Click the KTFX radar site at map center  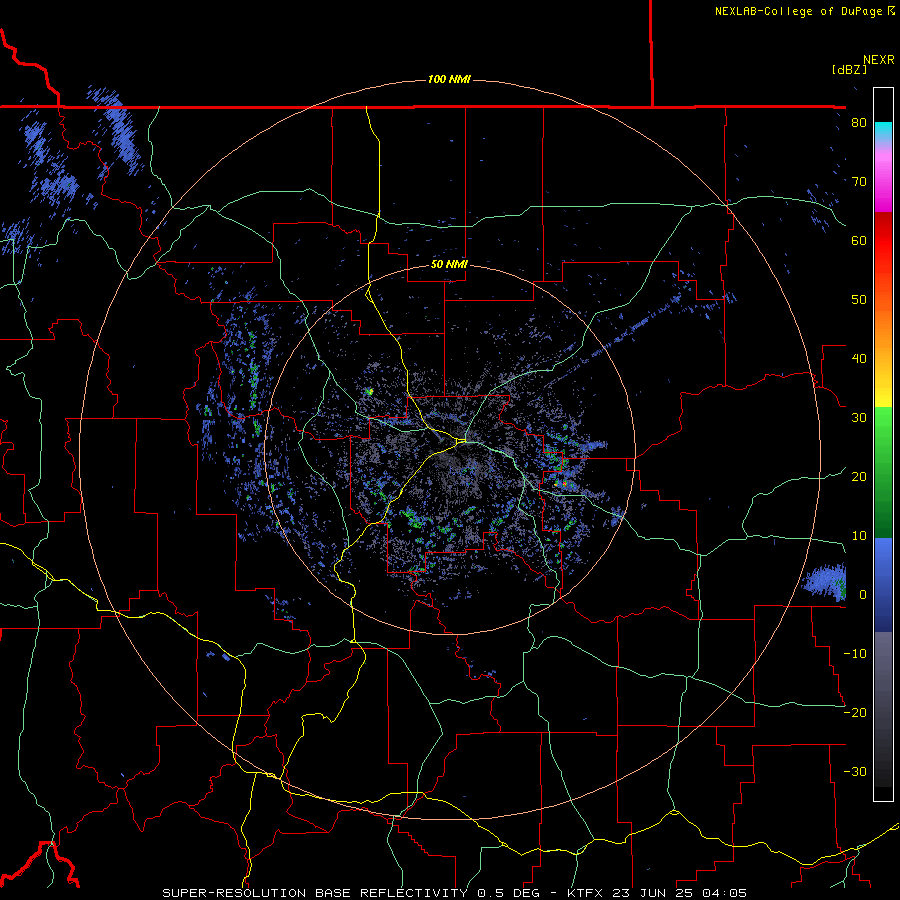(x=463, y=441)
